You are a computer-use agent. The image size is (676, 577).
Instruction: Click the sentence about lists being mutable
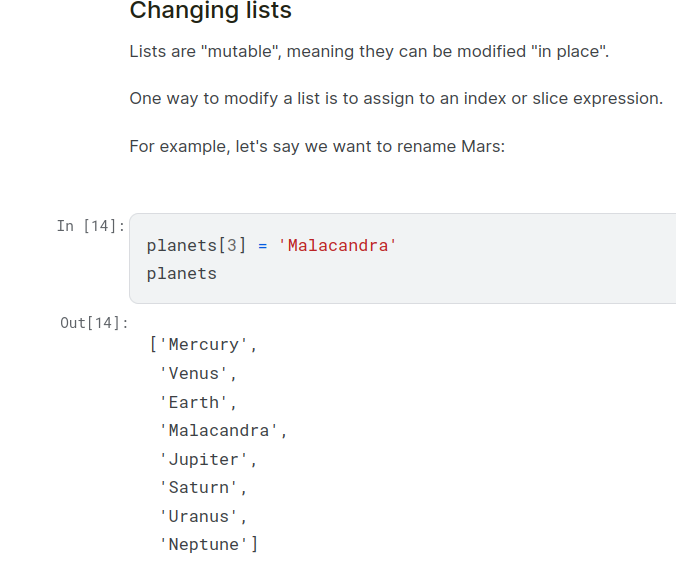(369, 51)
